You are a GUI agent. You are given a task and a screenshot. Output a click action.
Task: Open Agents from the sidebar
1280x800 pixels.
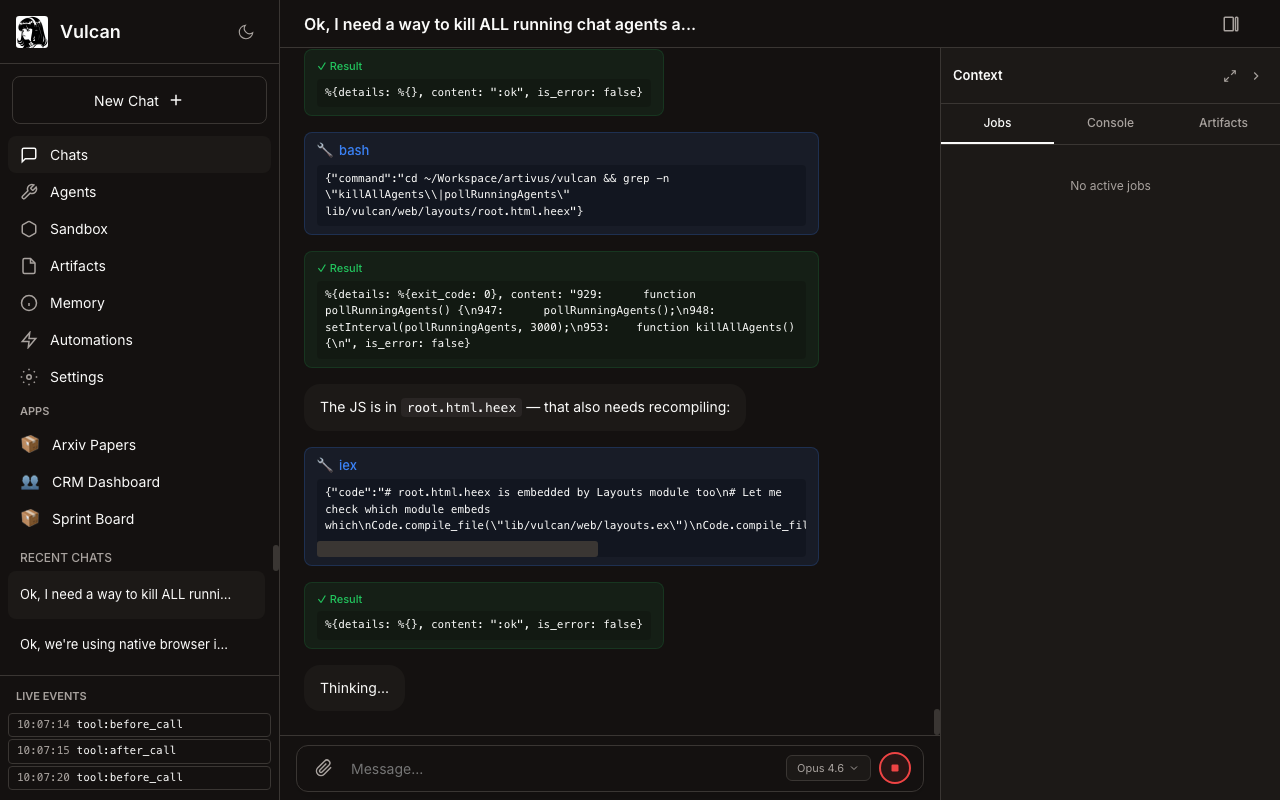pos(73,192)
